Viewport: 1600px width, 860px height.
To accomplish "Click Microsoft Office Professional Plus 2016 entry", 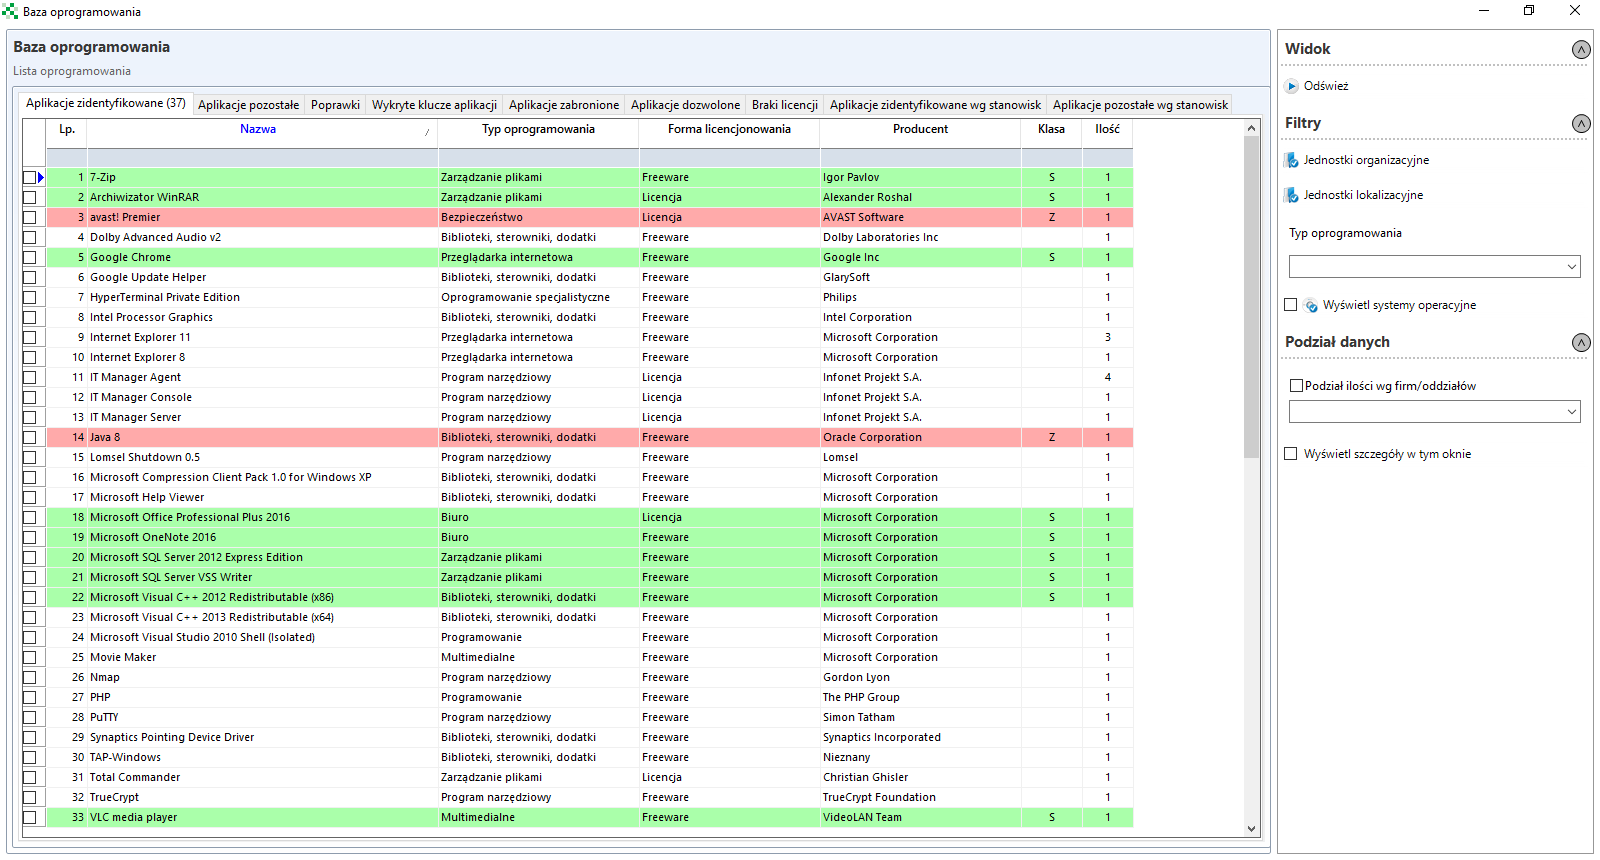I will point(190,517).
